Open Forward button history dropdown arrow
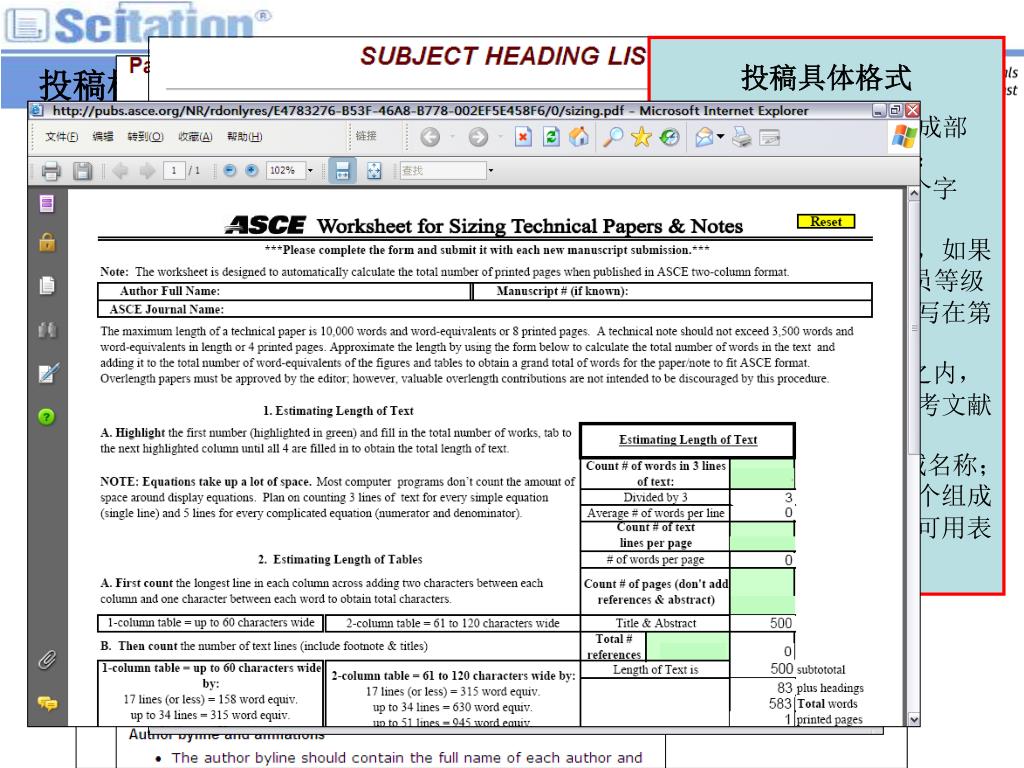 500,136
